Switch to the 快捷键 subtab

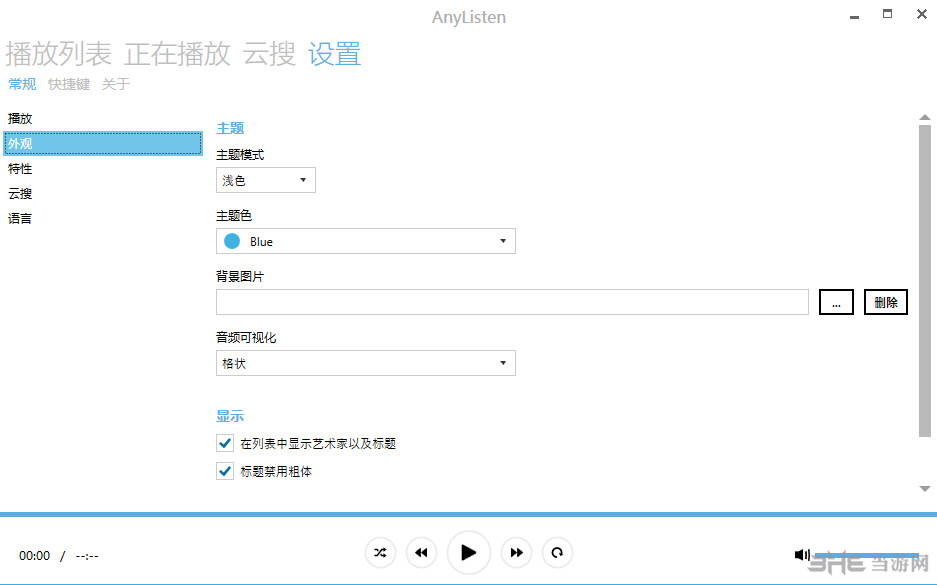[69, 84]
